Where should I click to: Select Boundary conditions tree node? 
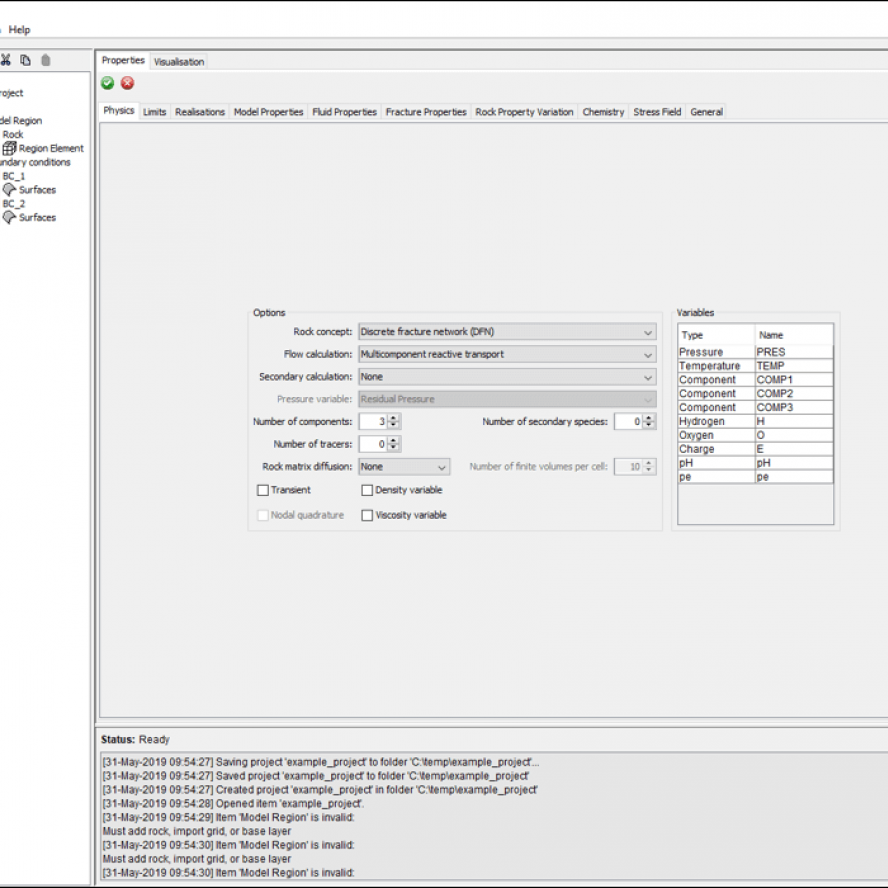[35, 163]
